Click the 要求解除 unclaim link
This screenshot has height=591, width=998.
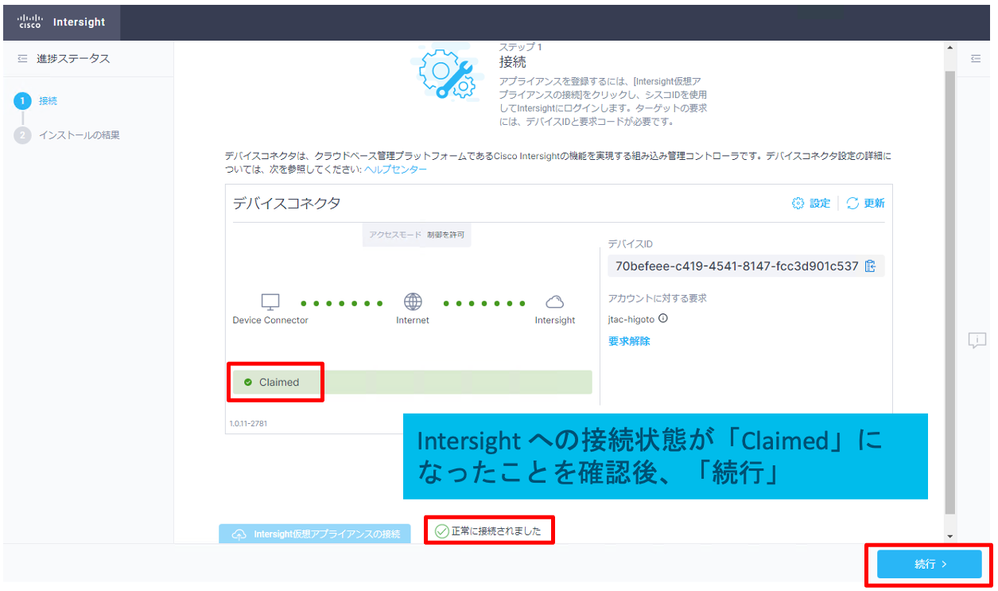click(629, 341)
